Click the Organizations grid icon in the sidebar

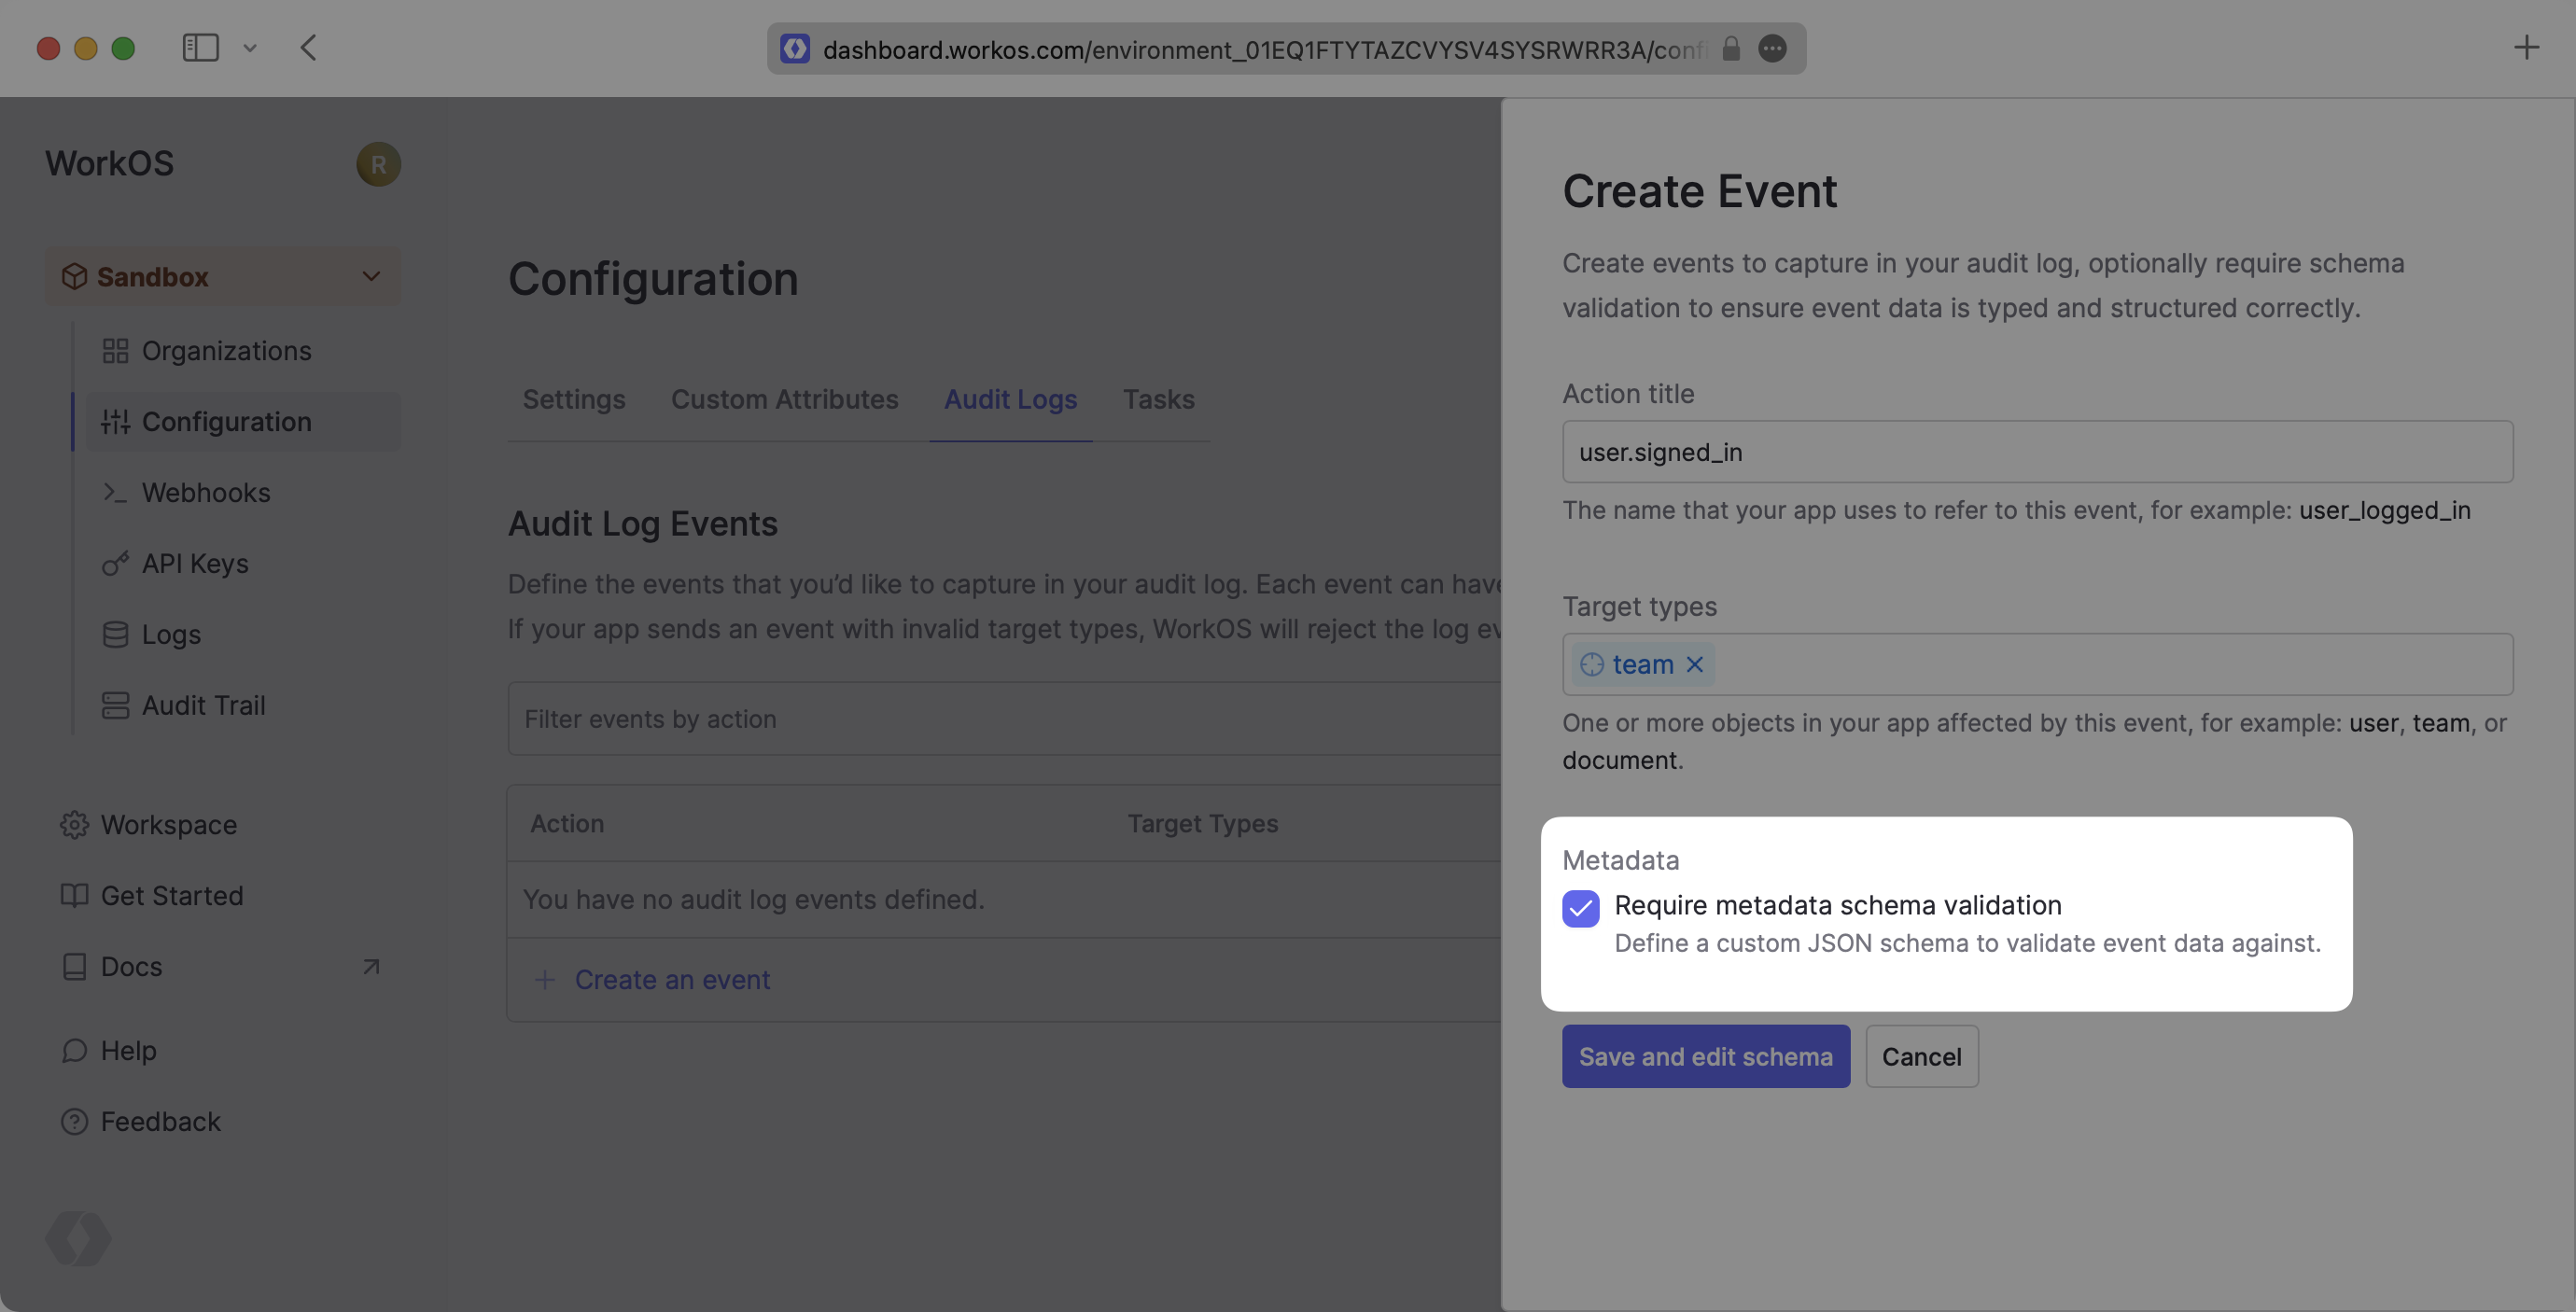[115, 351]
